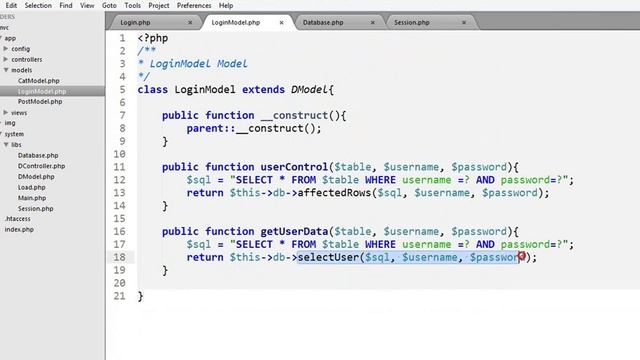Click 'getUserData' function name
The image size is (640, 360).
pos(294,231)
